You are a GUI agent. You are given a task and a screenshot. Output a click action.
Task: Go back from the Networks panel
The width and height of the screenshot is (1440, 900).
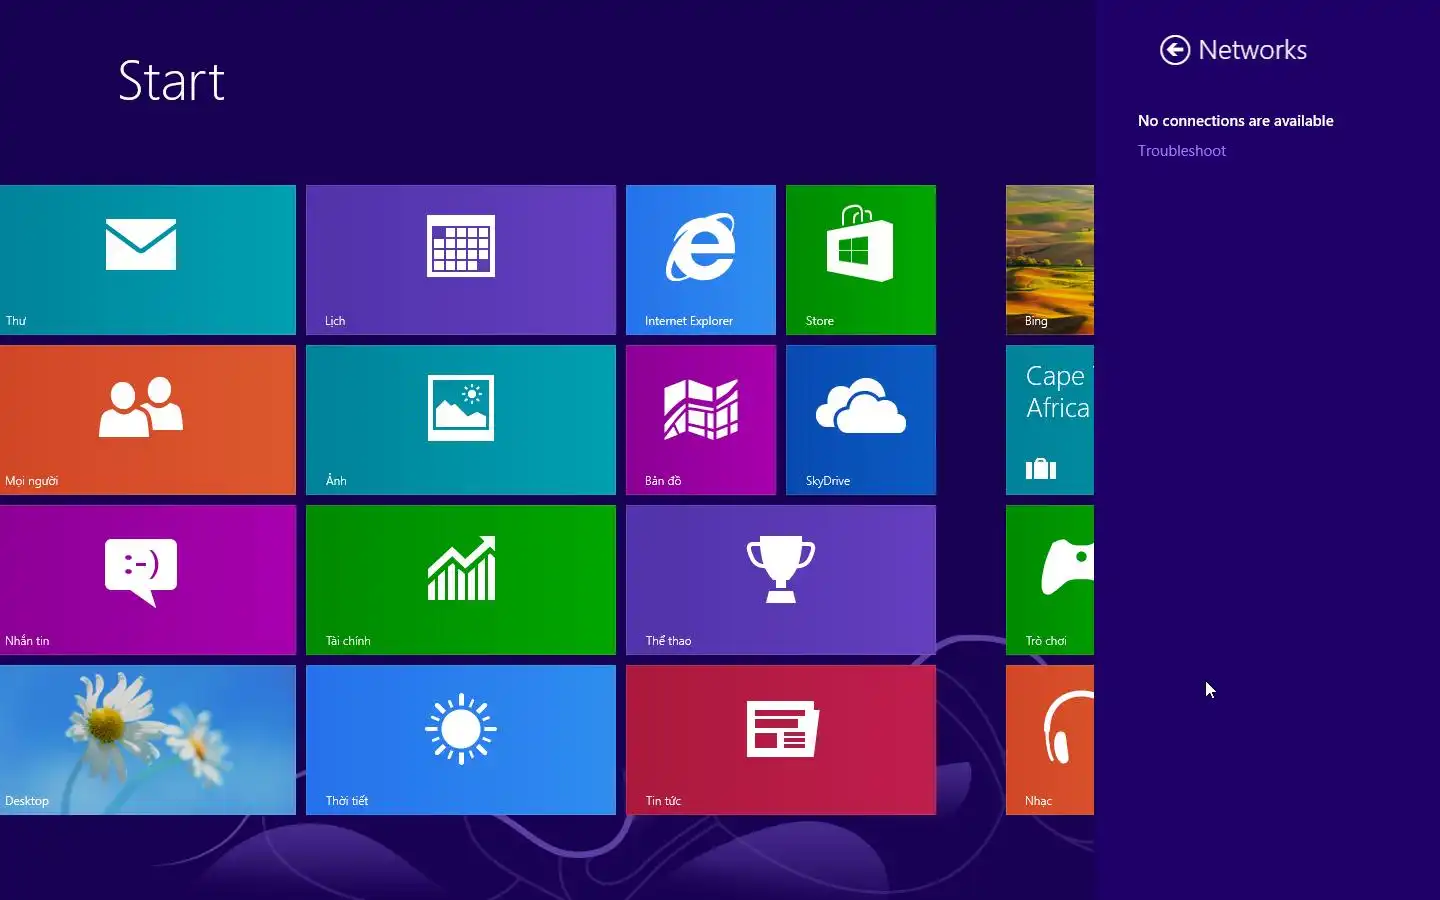(x=1175, y=50)
